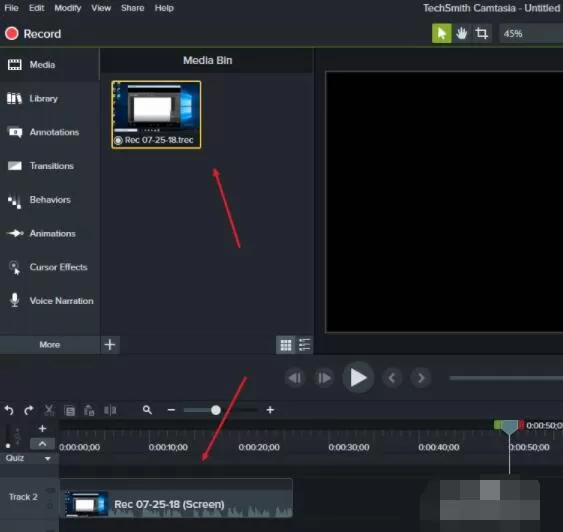Zoom in timeline with plus button
563x532 pixels.
270,410
